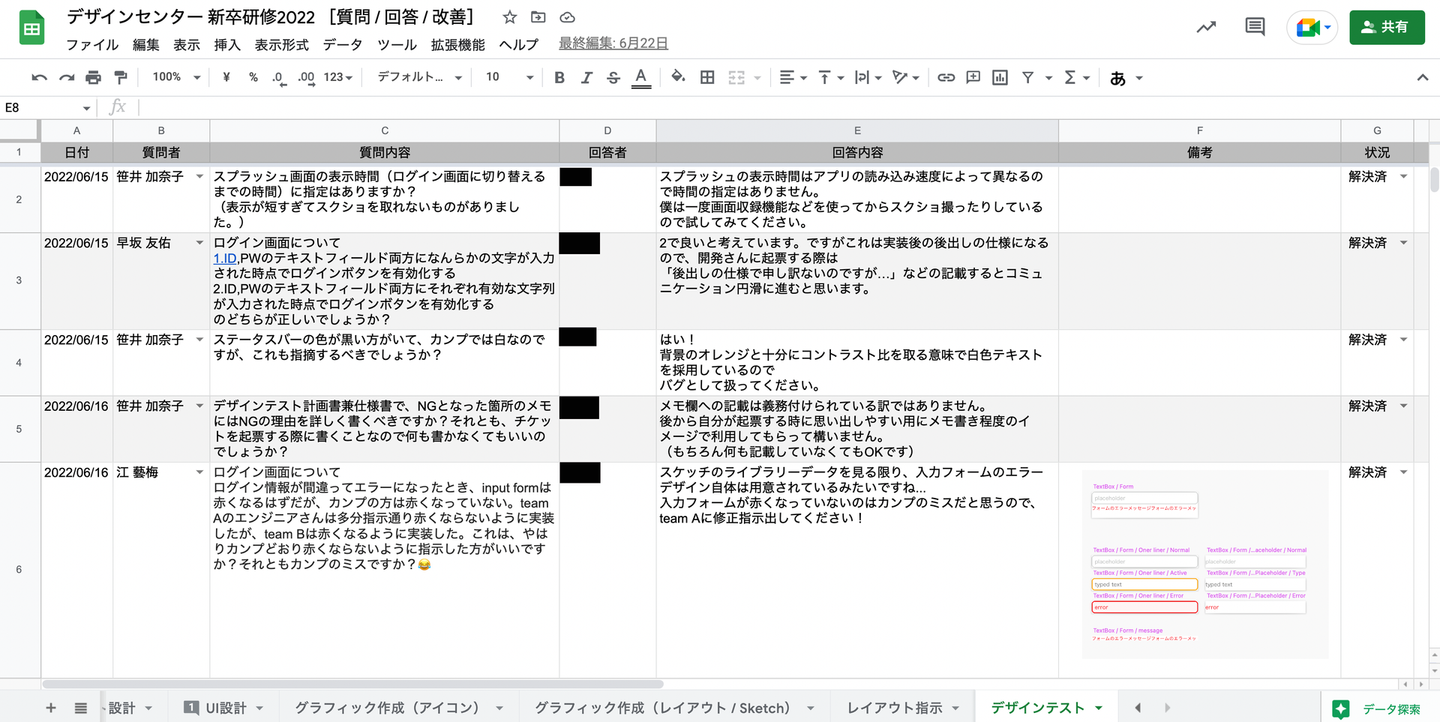This screenshot has width=1440, height=722.
Task: Toggle bold formatting
Action: [559, 77]
